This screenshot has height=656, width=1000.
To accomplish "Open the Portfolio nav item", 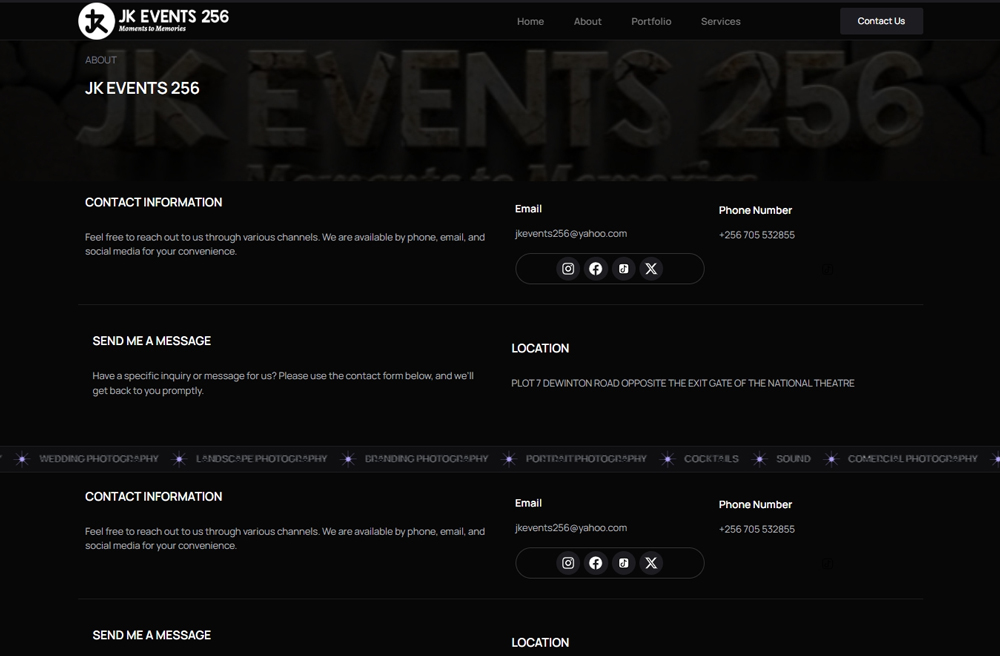I will [651, 21].
